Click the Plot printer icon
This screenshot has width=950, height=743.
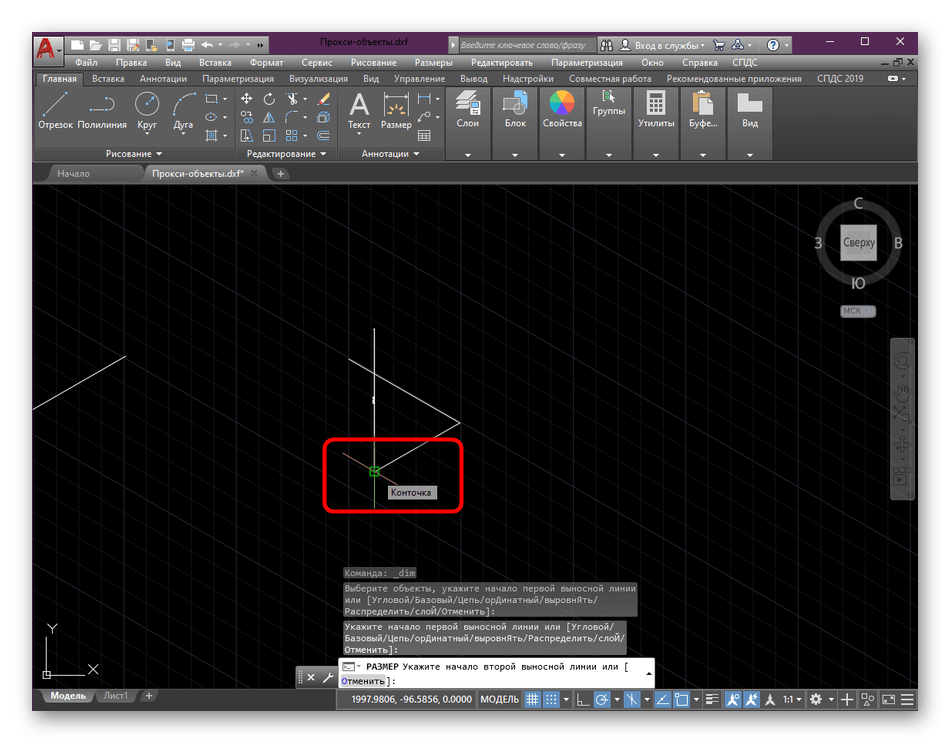(x=188, y=45)
